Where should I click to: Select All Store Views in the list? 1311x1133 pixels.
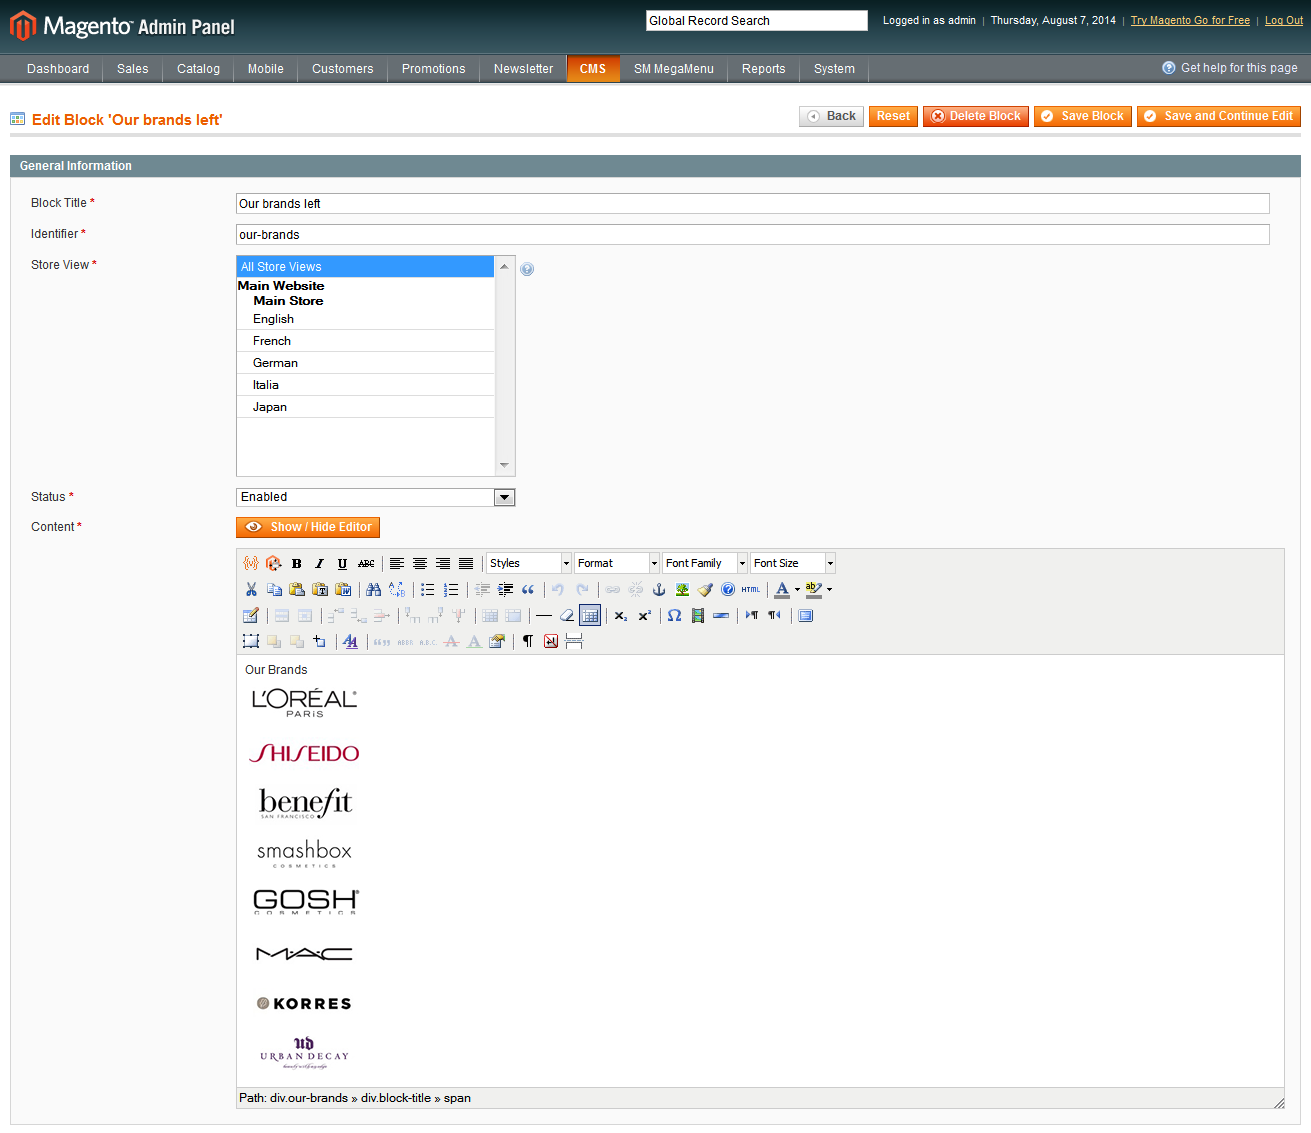click(x=365, y=267)
